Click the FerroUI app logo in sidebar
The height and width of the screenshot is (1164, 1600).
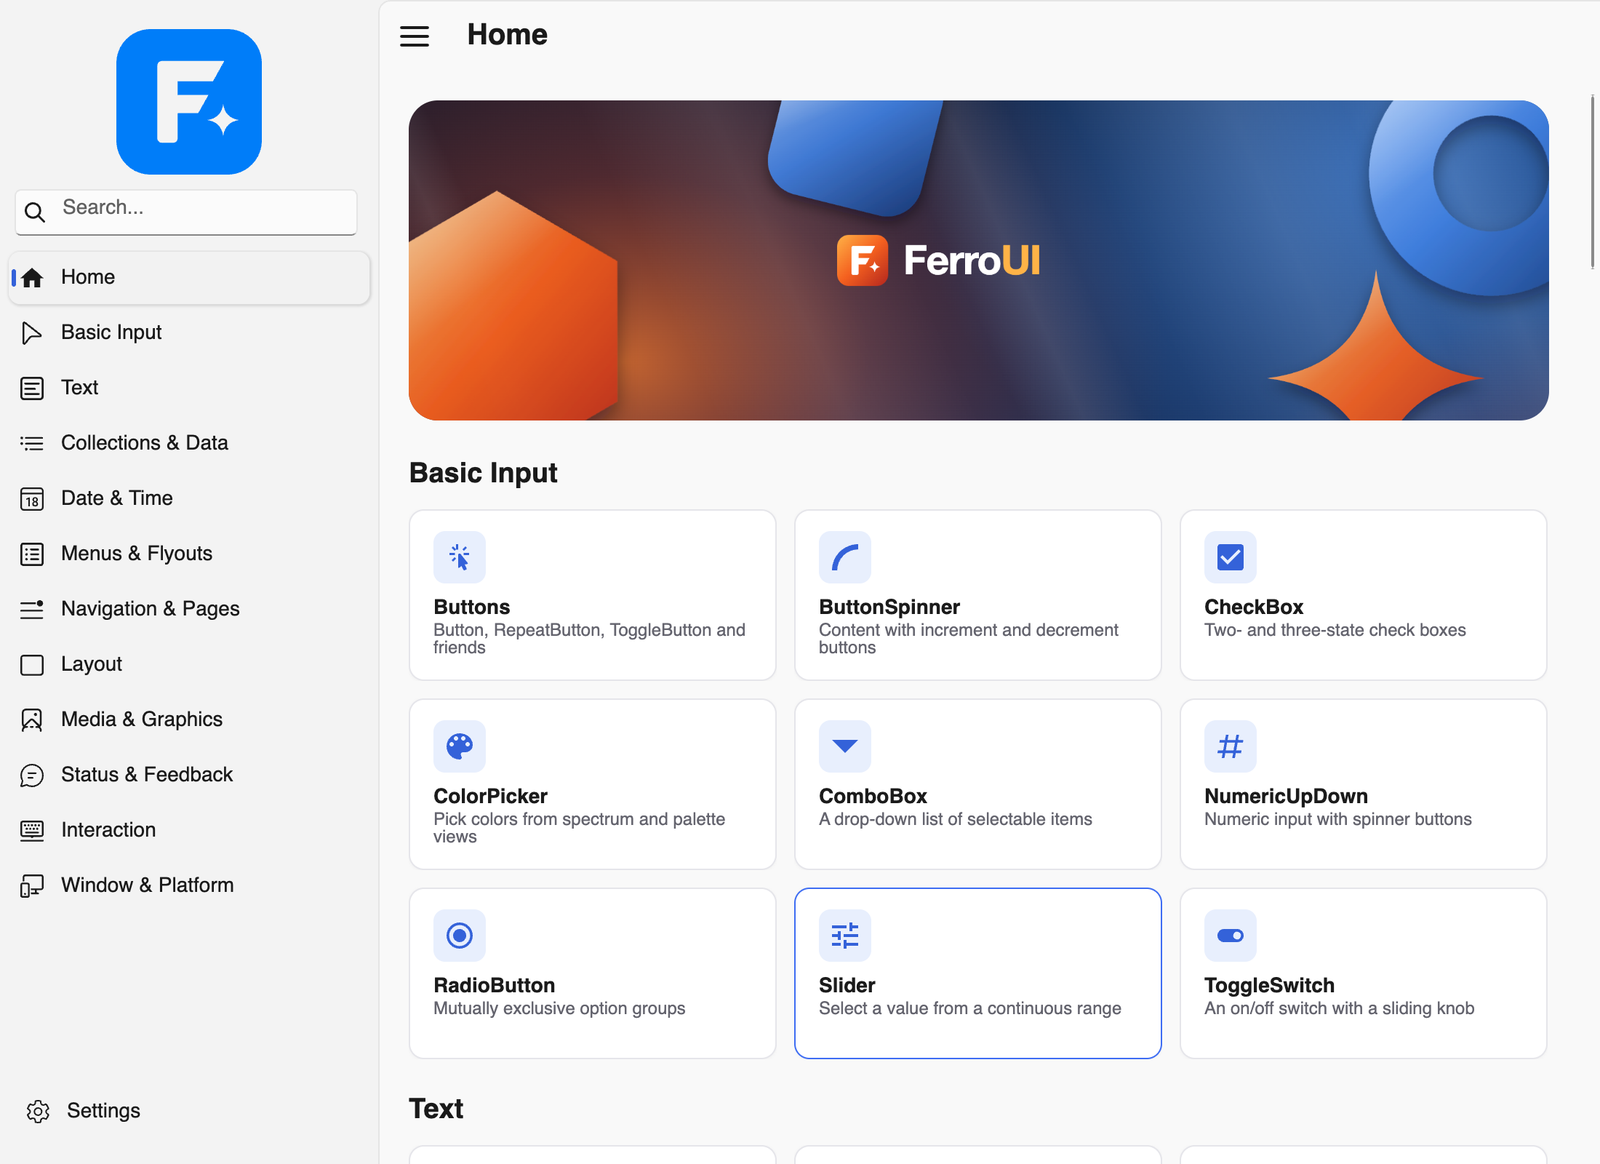189,102
